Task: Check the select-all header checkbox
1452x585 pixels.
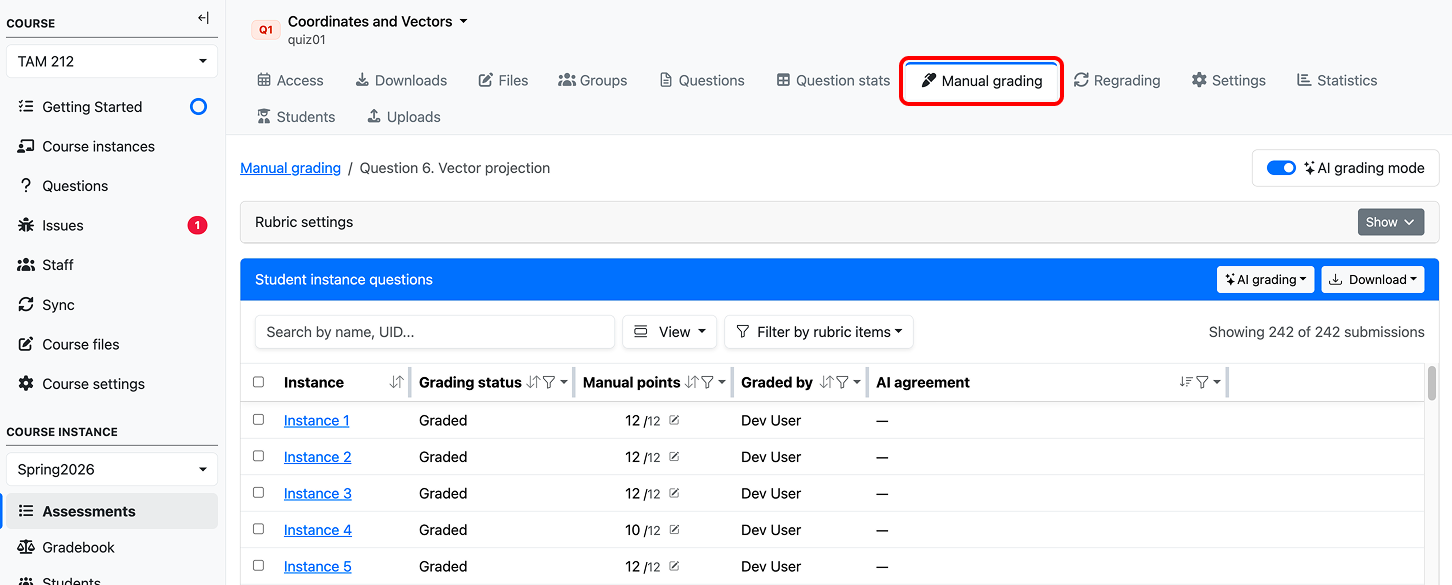Action: click(x=259, y=382)
